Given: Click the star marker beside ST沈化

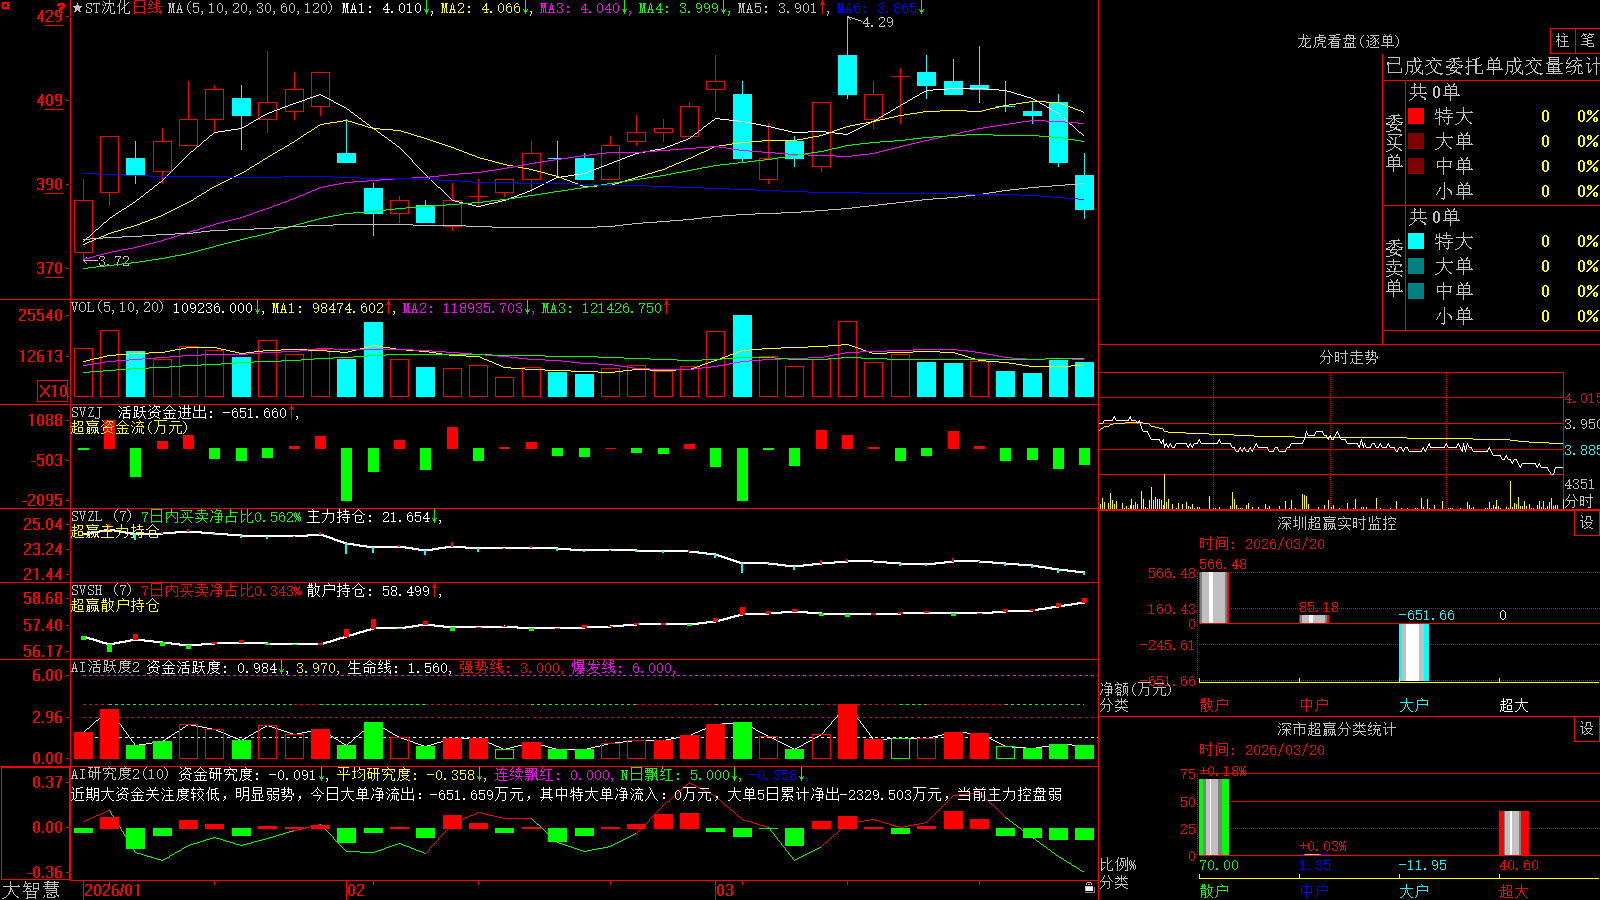Looking at the screenshot, I should [x=77, y=8].
